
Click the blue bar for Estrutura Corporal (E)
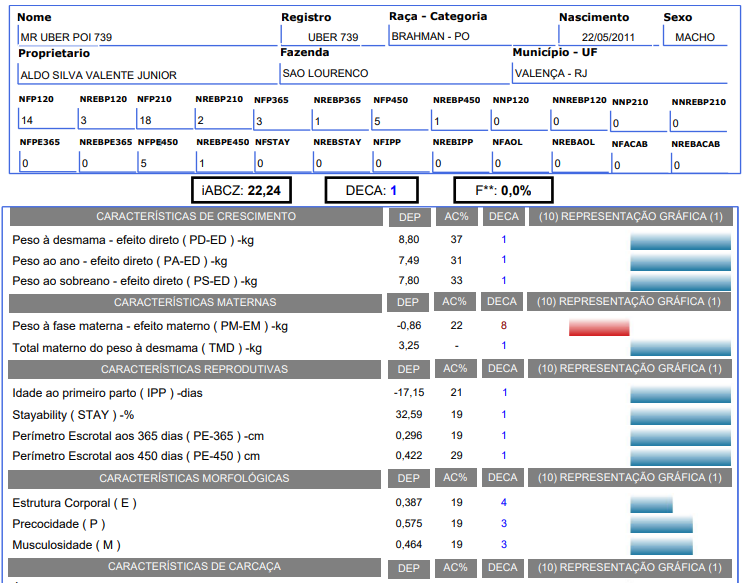[651, 503]
